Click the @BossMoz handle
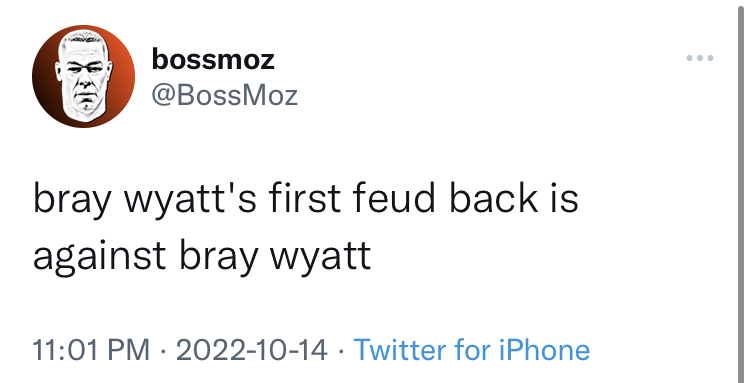 coord(225,96)
